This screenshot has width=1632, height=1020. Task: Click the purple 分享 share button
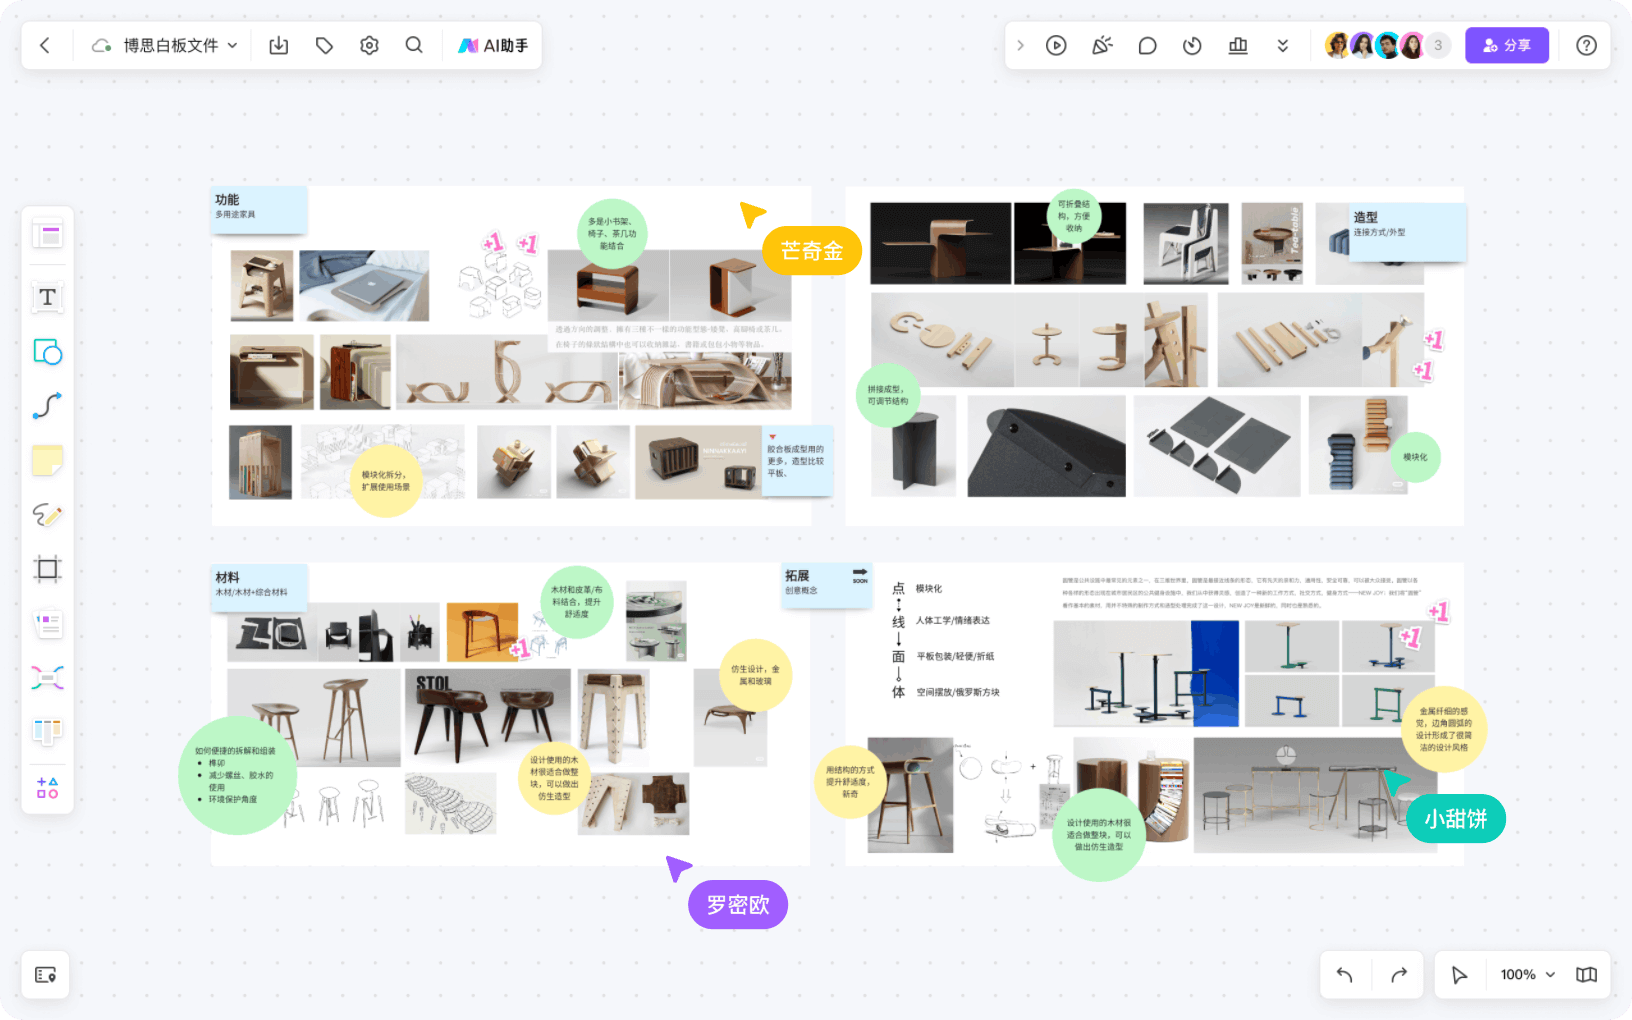click(1507, 45)
